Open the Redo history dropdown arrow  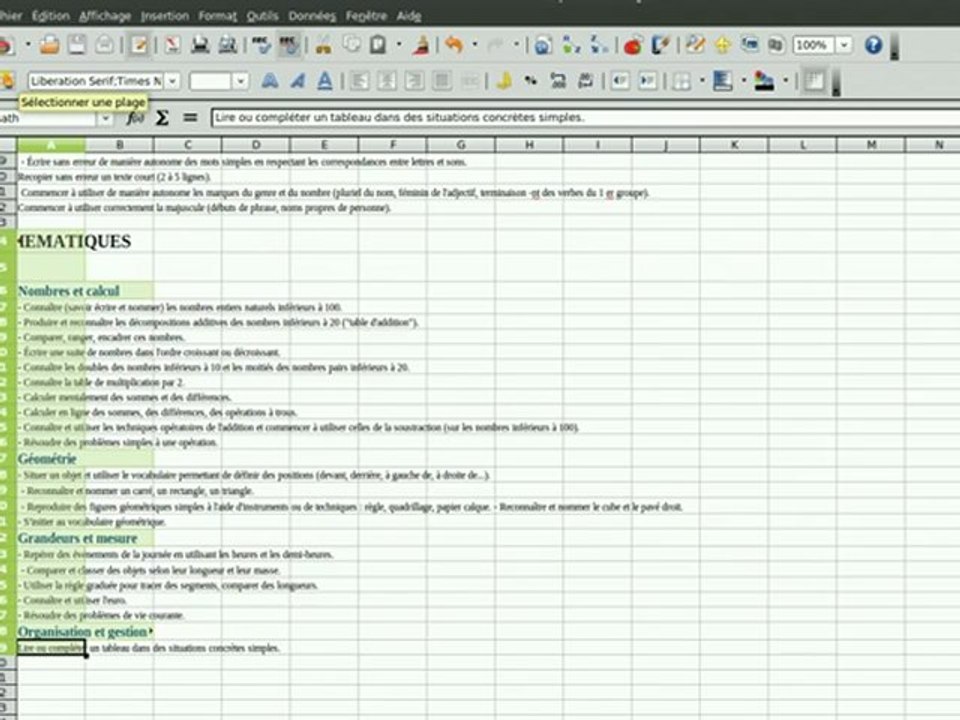point(516,45)
